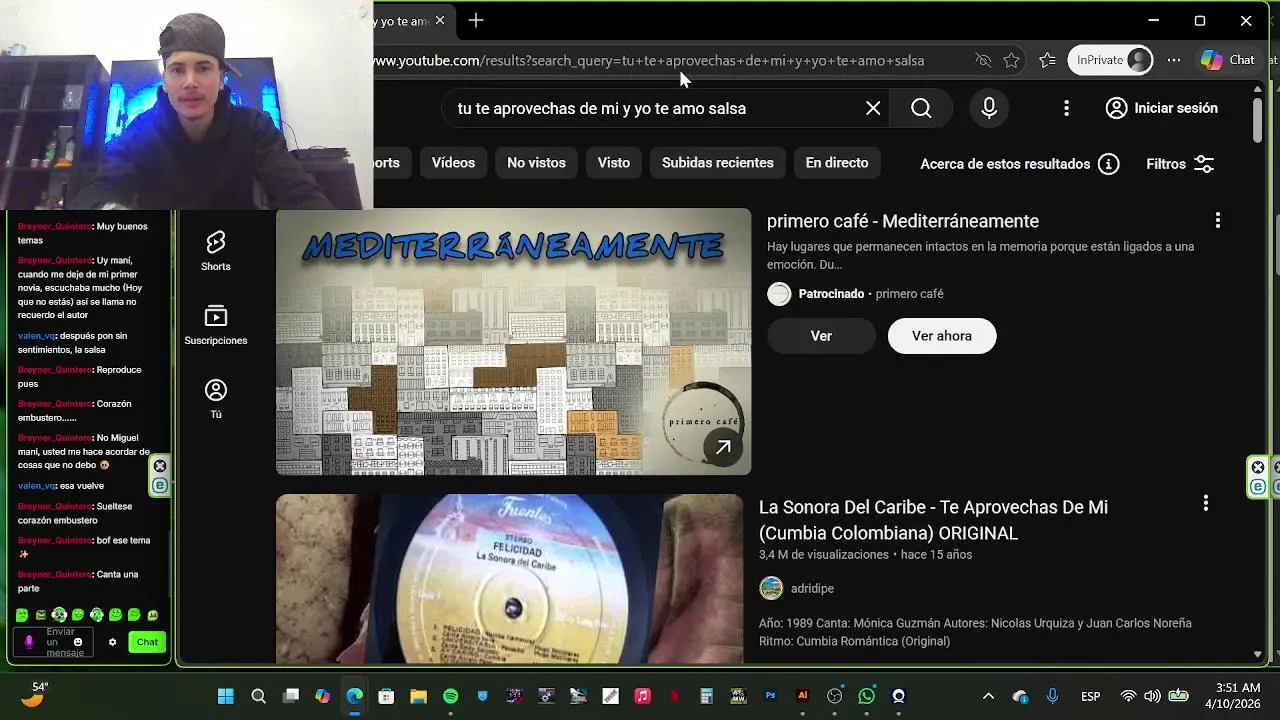Add this page to browser favorites star

[x=1011, y=60]
